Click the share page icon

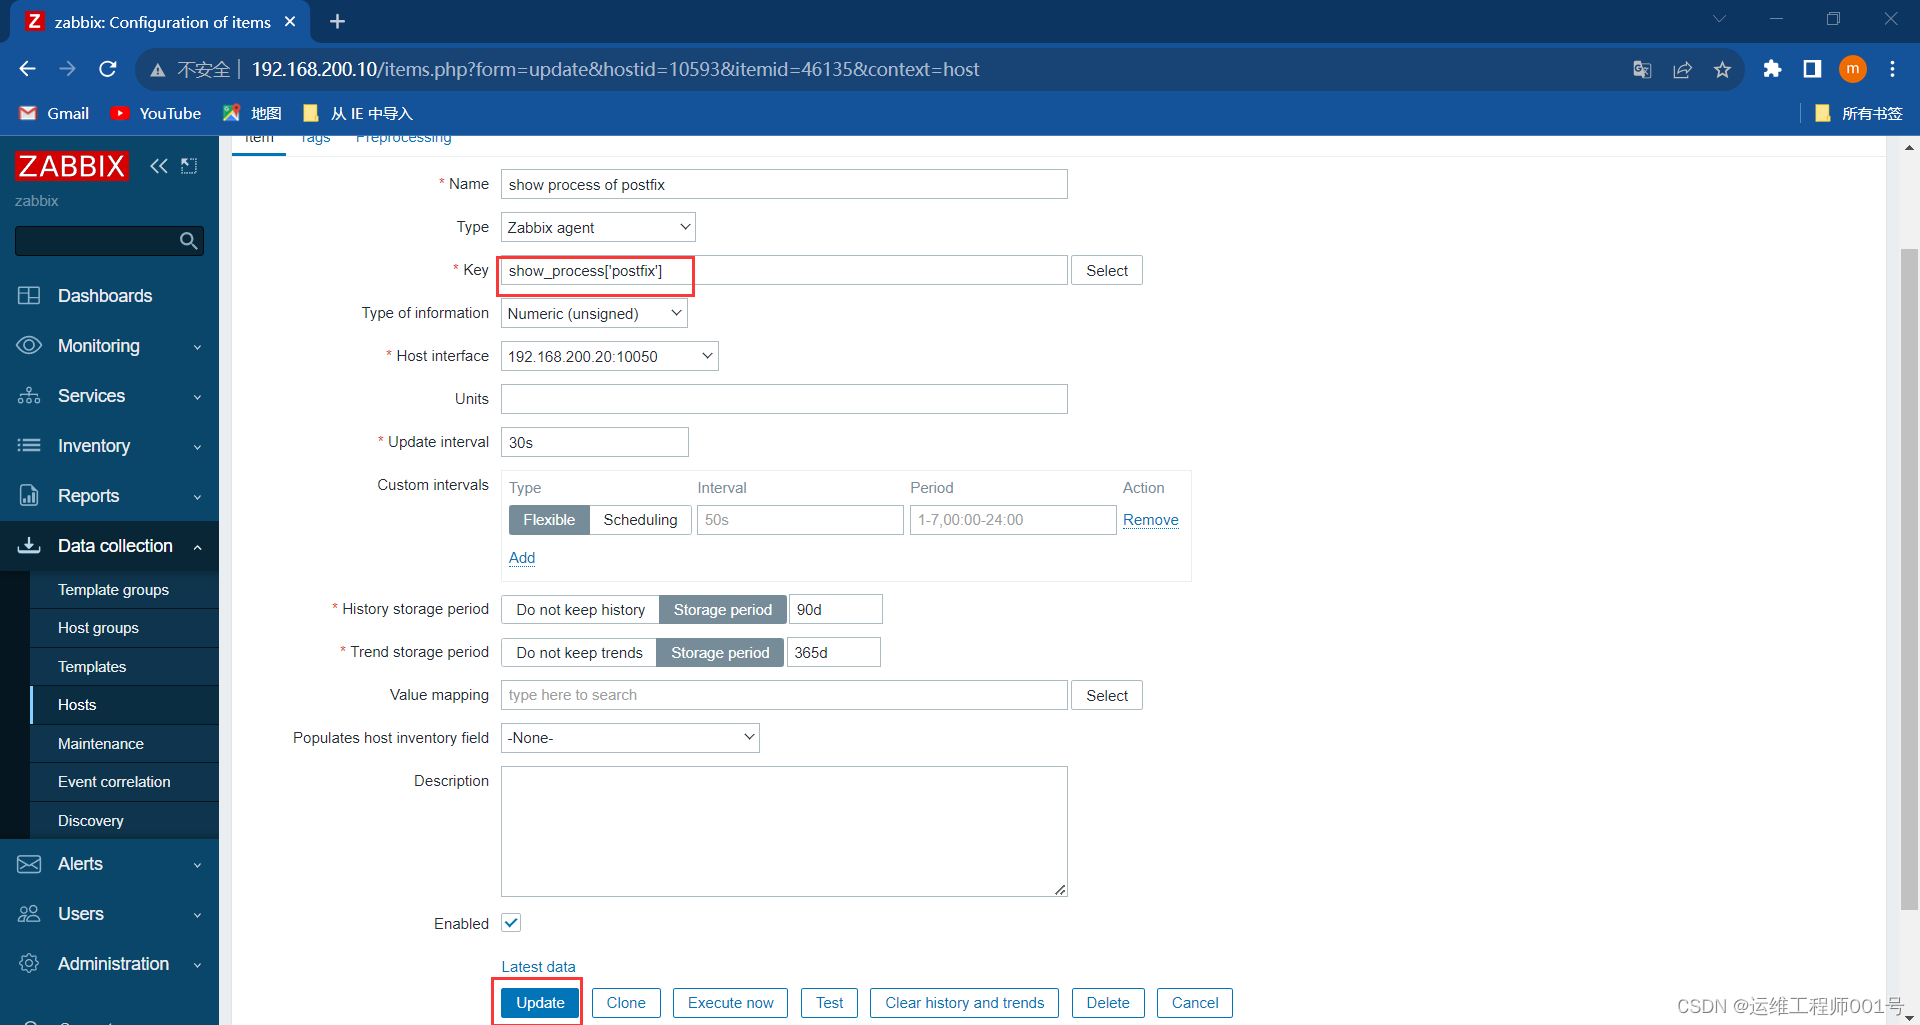pos(1682,69)
